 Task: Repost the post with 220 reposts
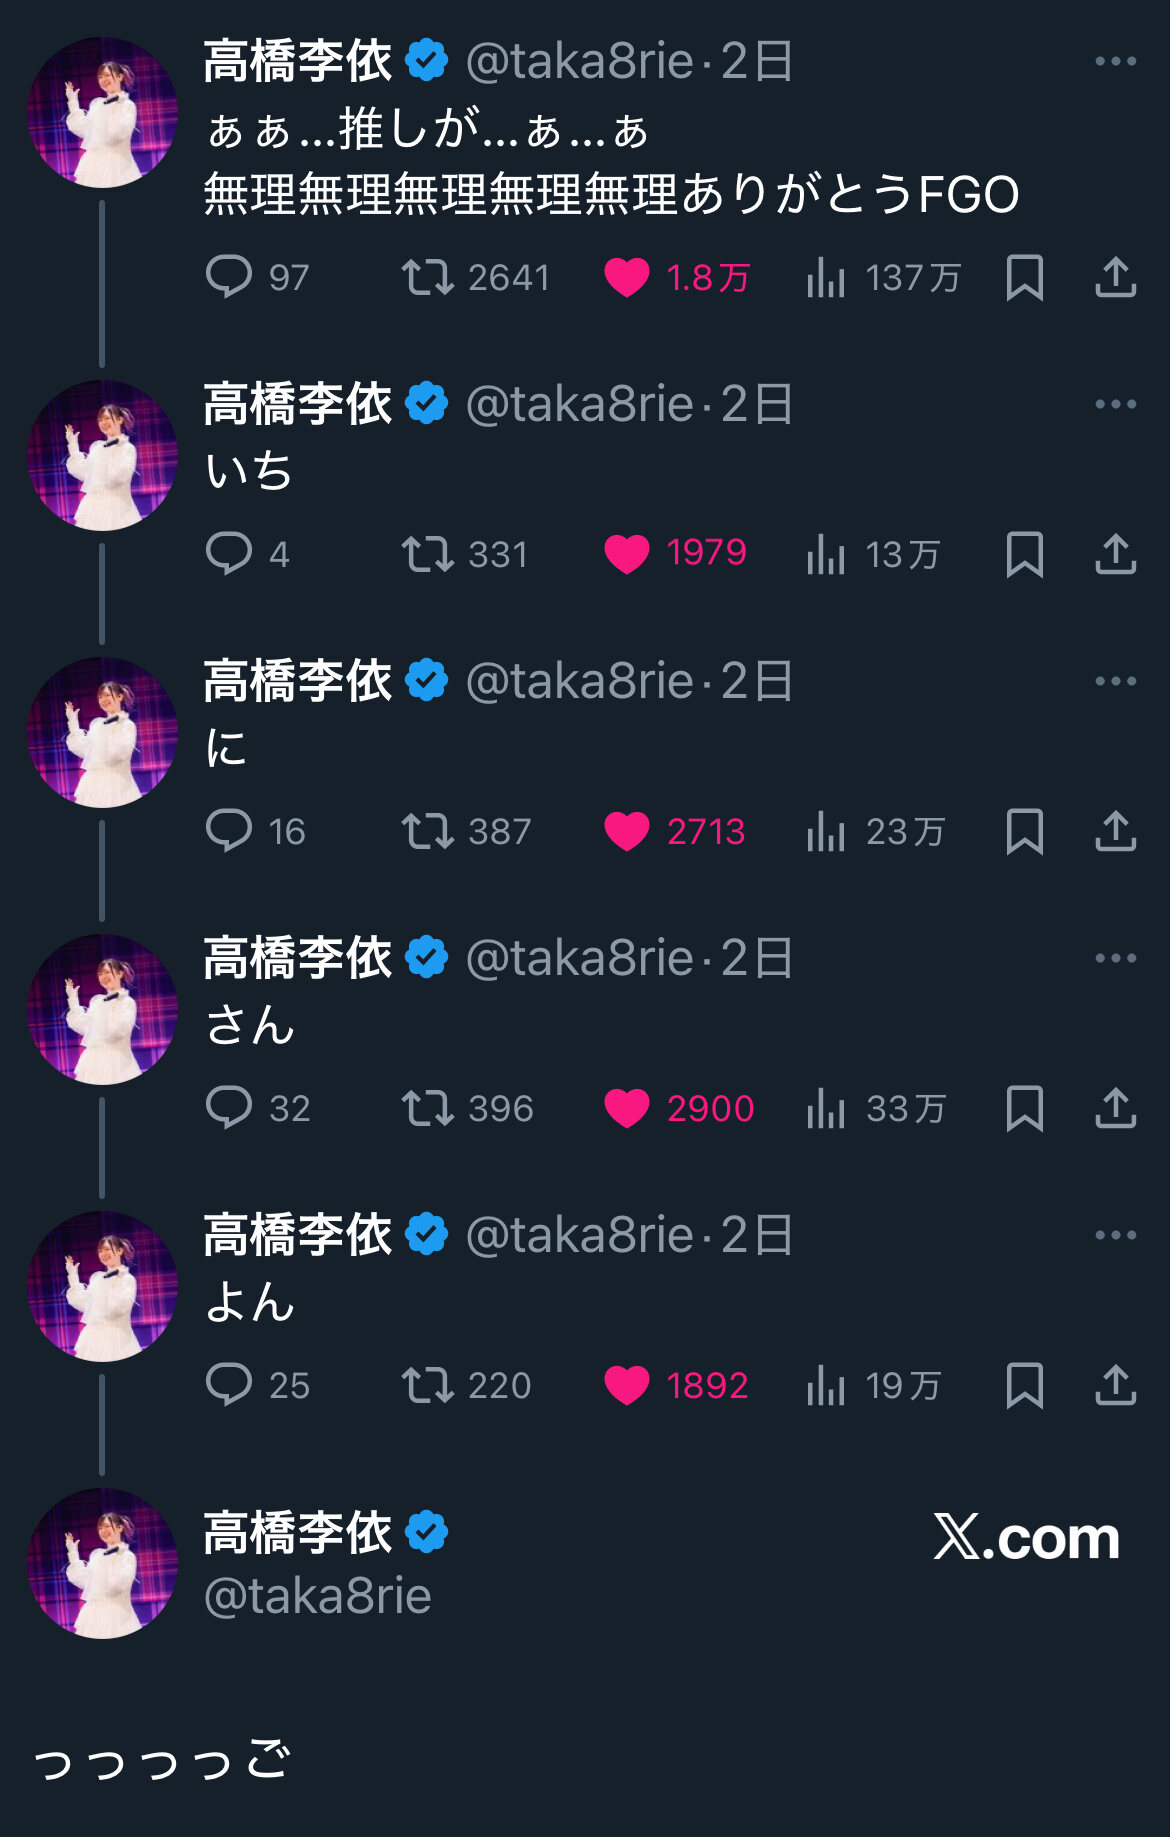(428, 1385)
